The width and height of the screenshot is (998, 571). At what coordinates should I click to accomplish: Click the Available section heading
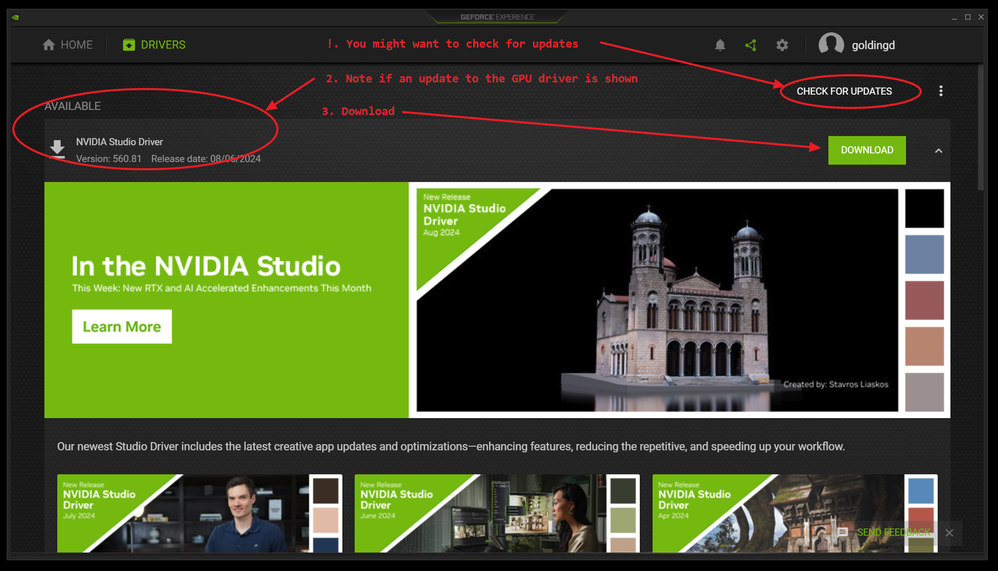point(73,106)
